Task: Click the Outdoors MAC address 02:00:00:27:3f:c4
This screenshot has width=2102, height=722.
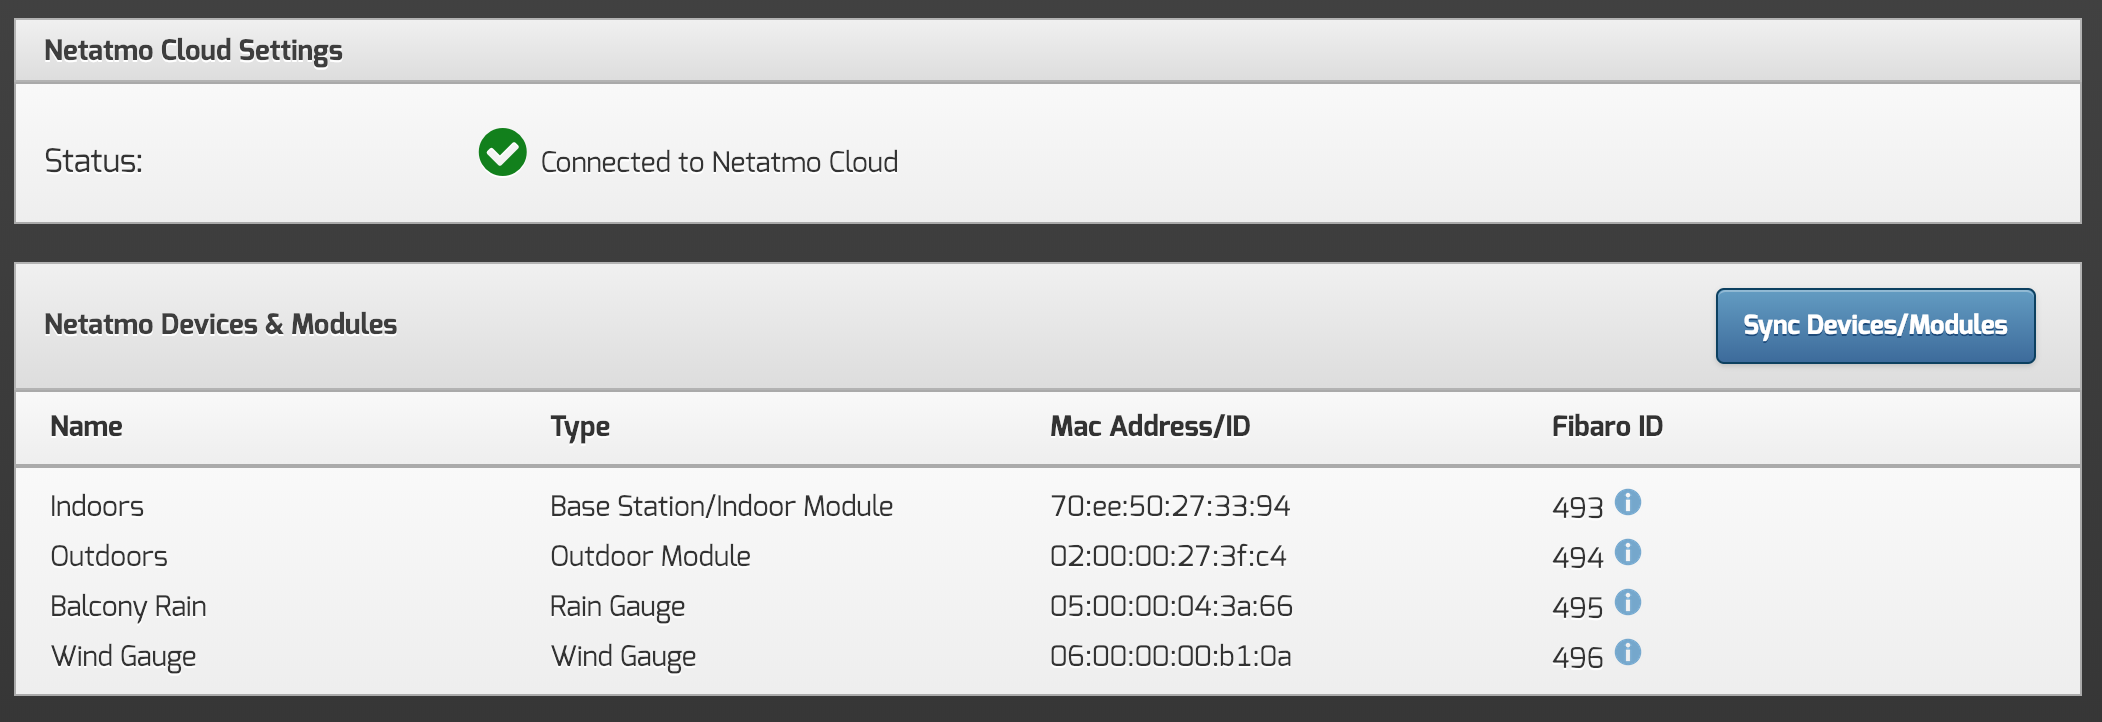Action: point(1168,556)
